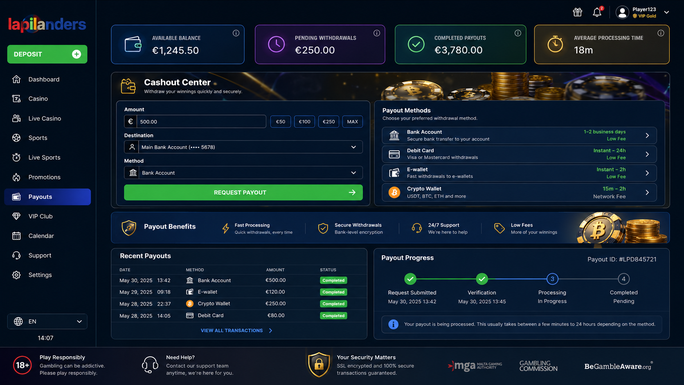Expand Debit Card payout method chevron

(647, 154)
